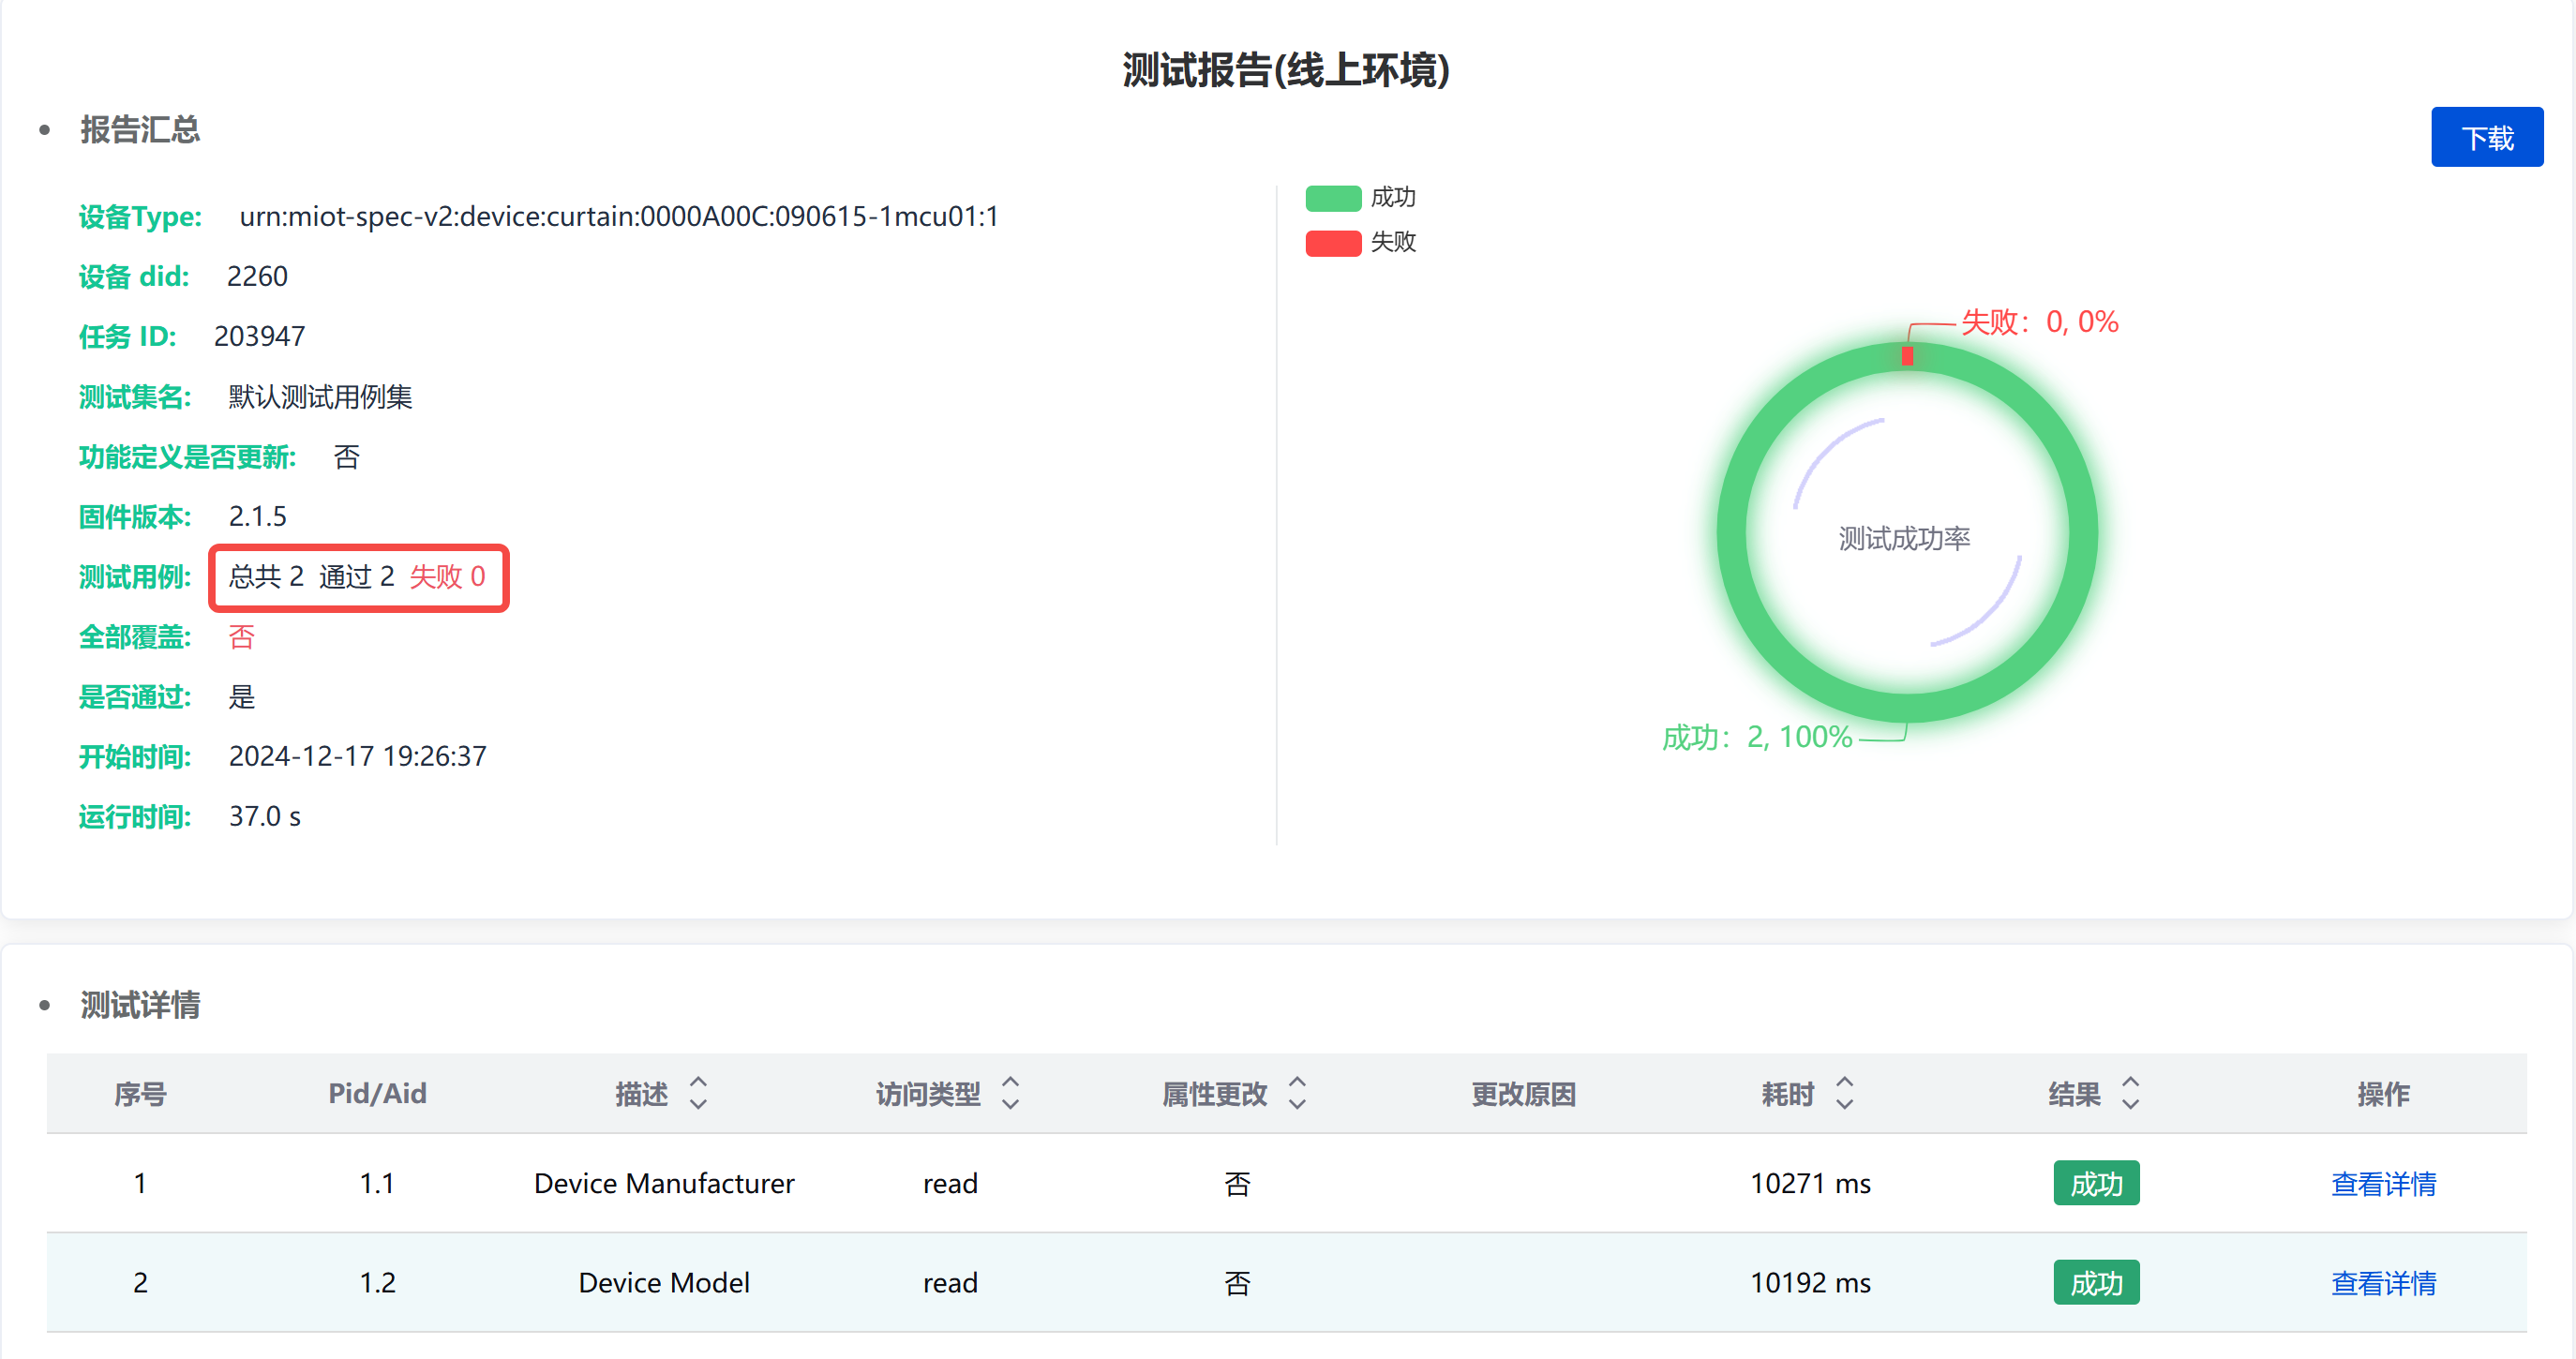This screenshot has height=1359, width=2576.
Task: Select the device type urn text
Action: pyautogui.click(x=619, y=217)
